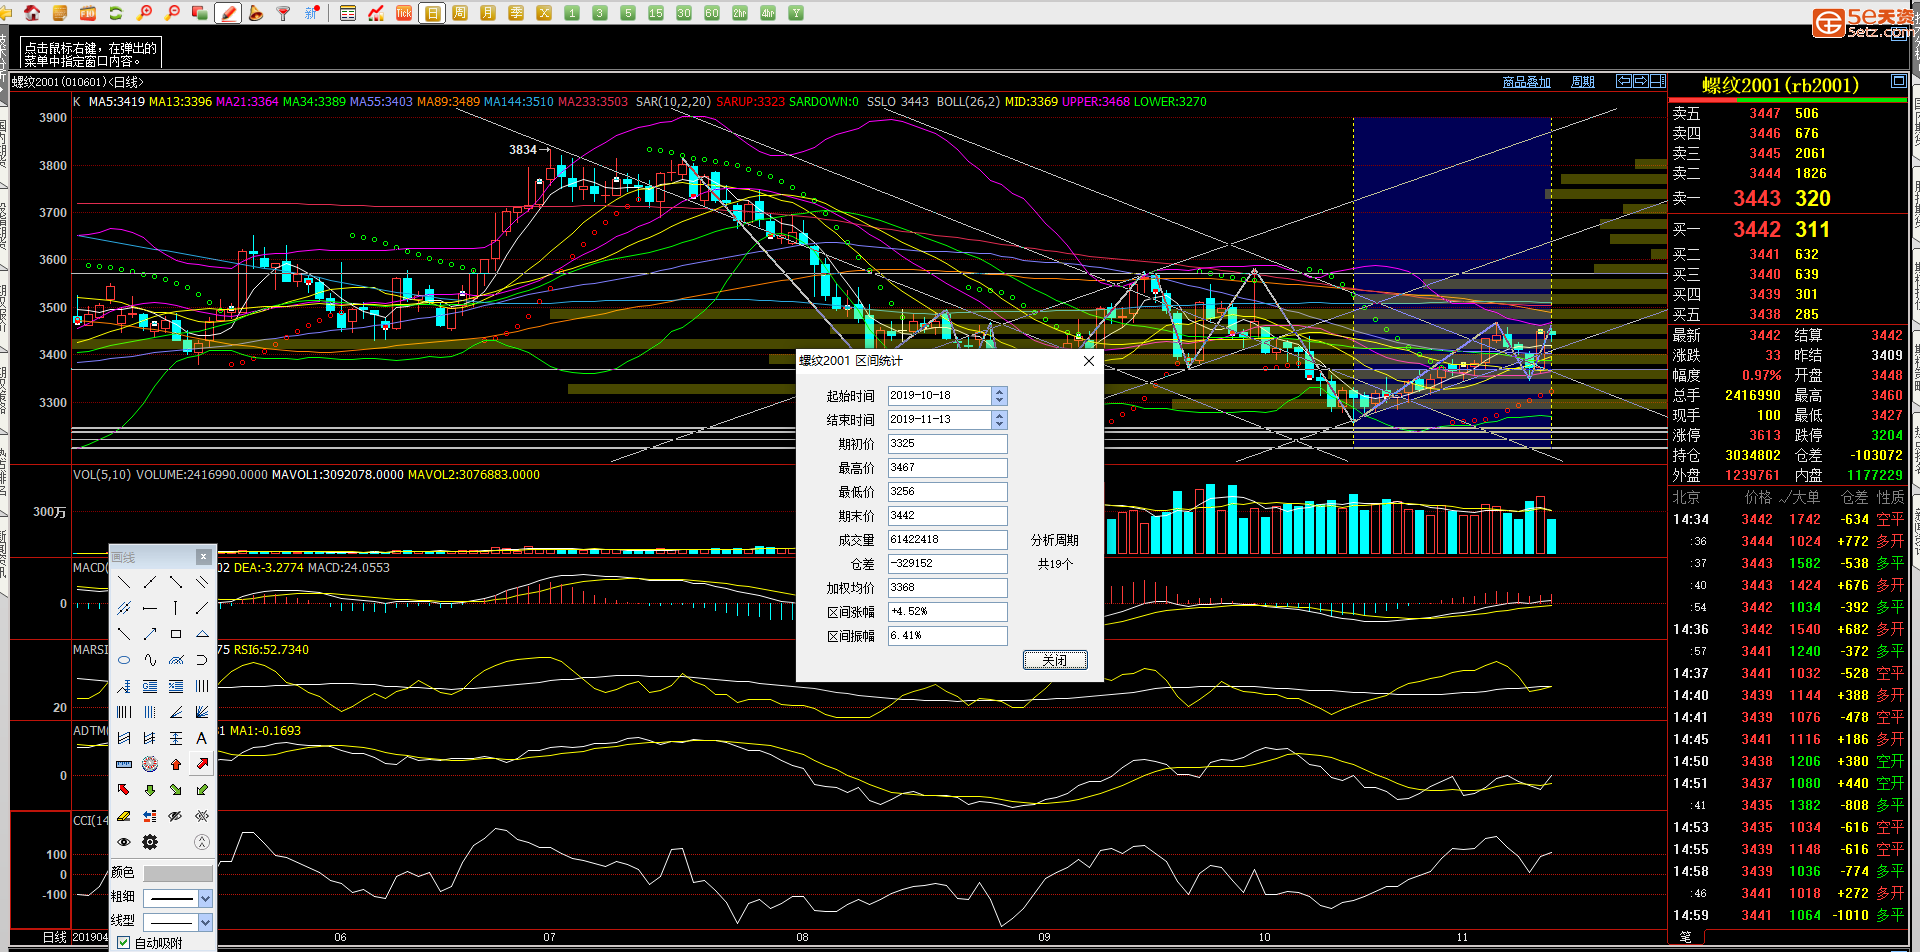This screenshot has height=952, width=1920.
Task: Click the 成交量 field showing 61422418
Action: tap(947, 540)
